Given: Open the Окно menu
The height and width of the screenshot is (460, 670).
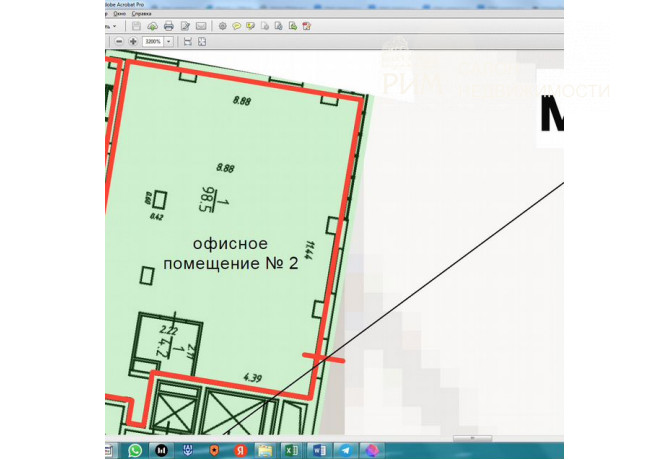Looking at the screenshot, I should [120, 14].
